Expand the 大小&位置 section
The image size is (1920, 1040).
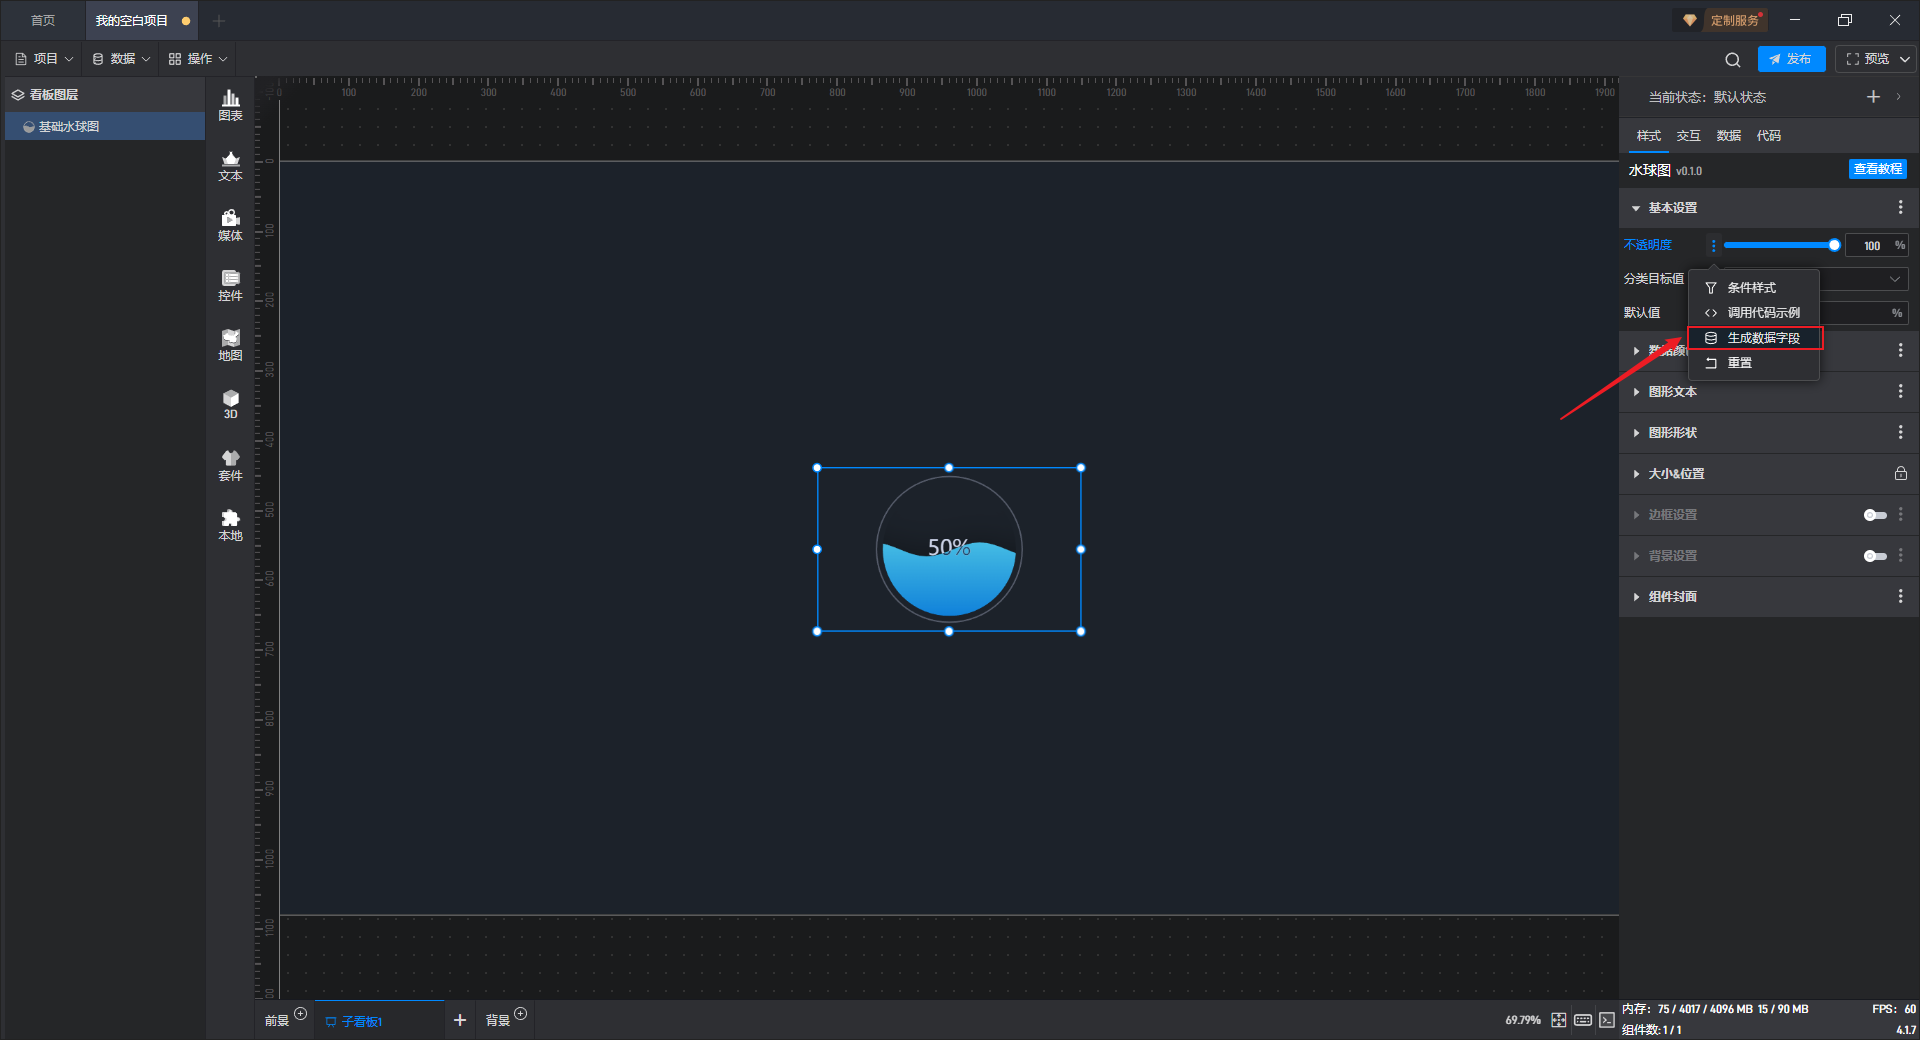click(1636, 474)
